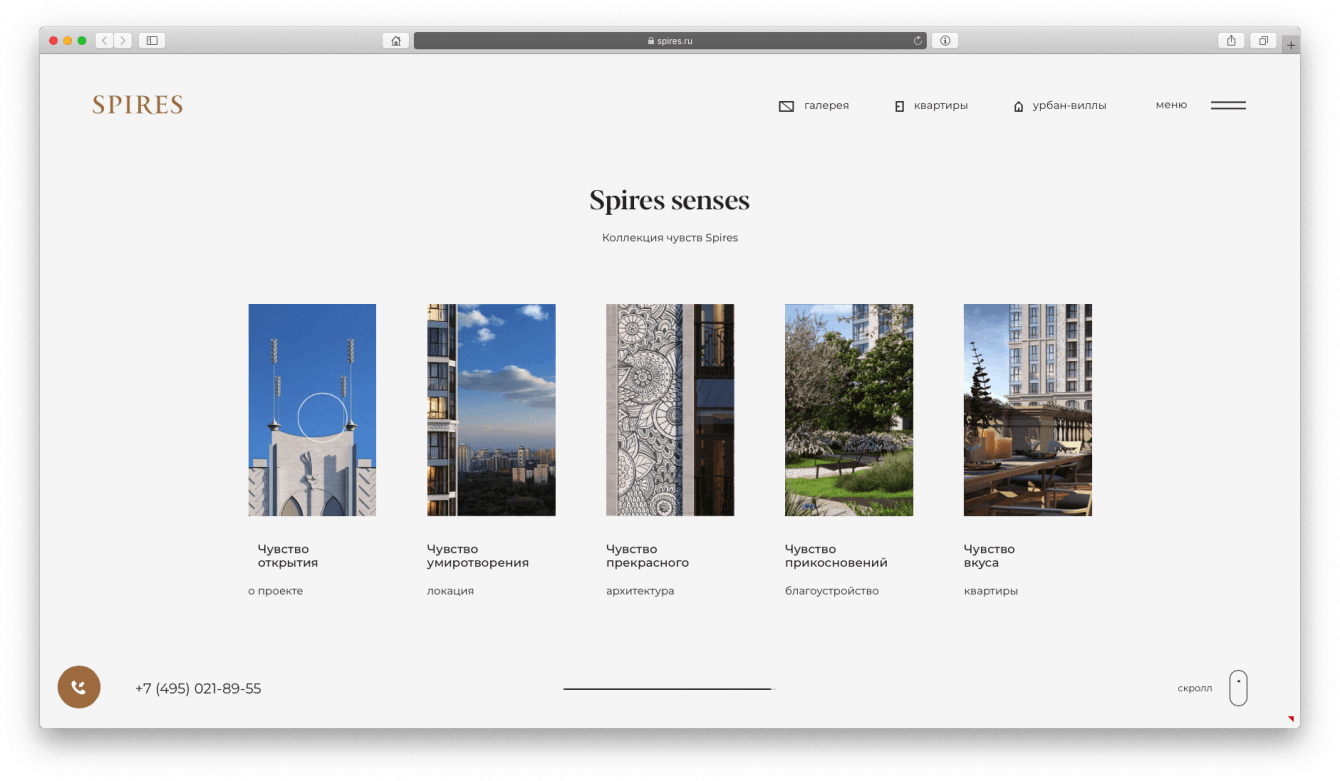1340x781 pixels.
Task: Click the SPIRES logo
Action: [x=138, y=105]
